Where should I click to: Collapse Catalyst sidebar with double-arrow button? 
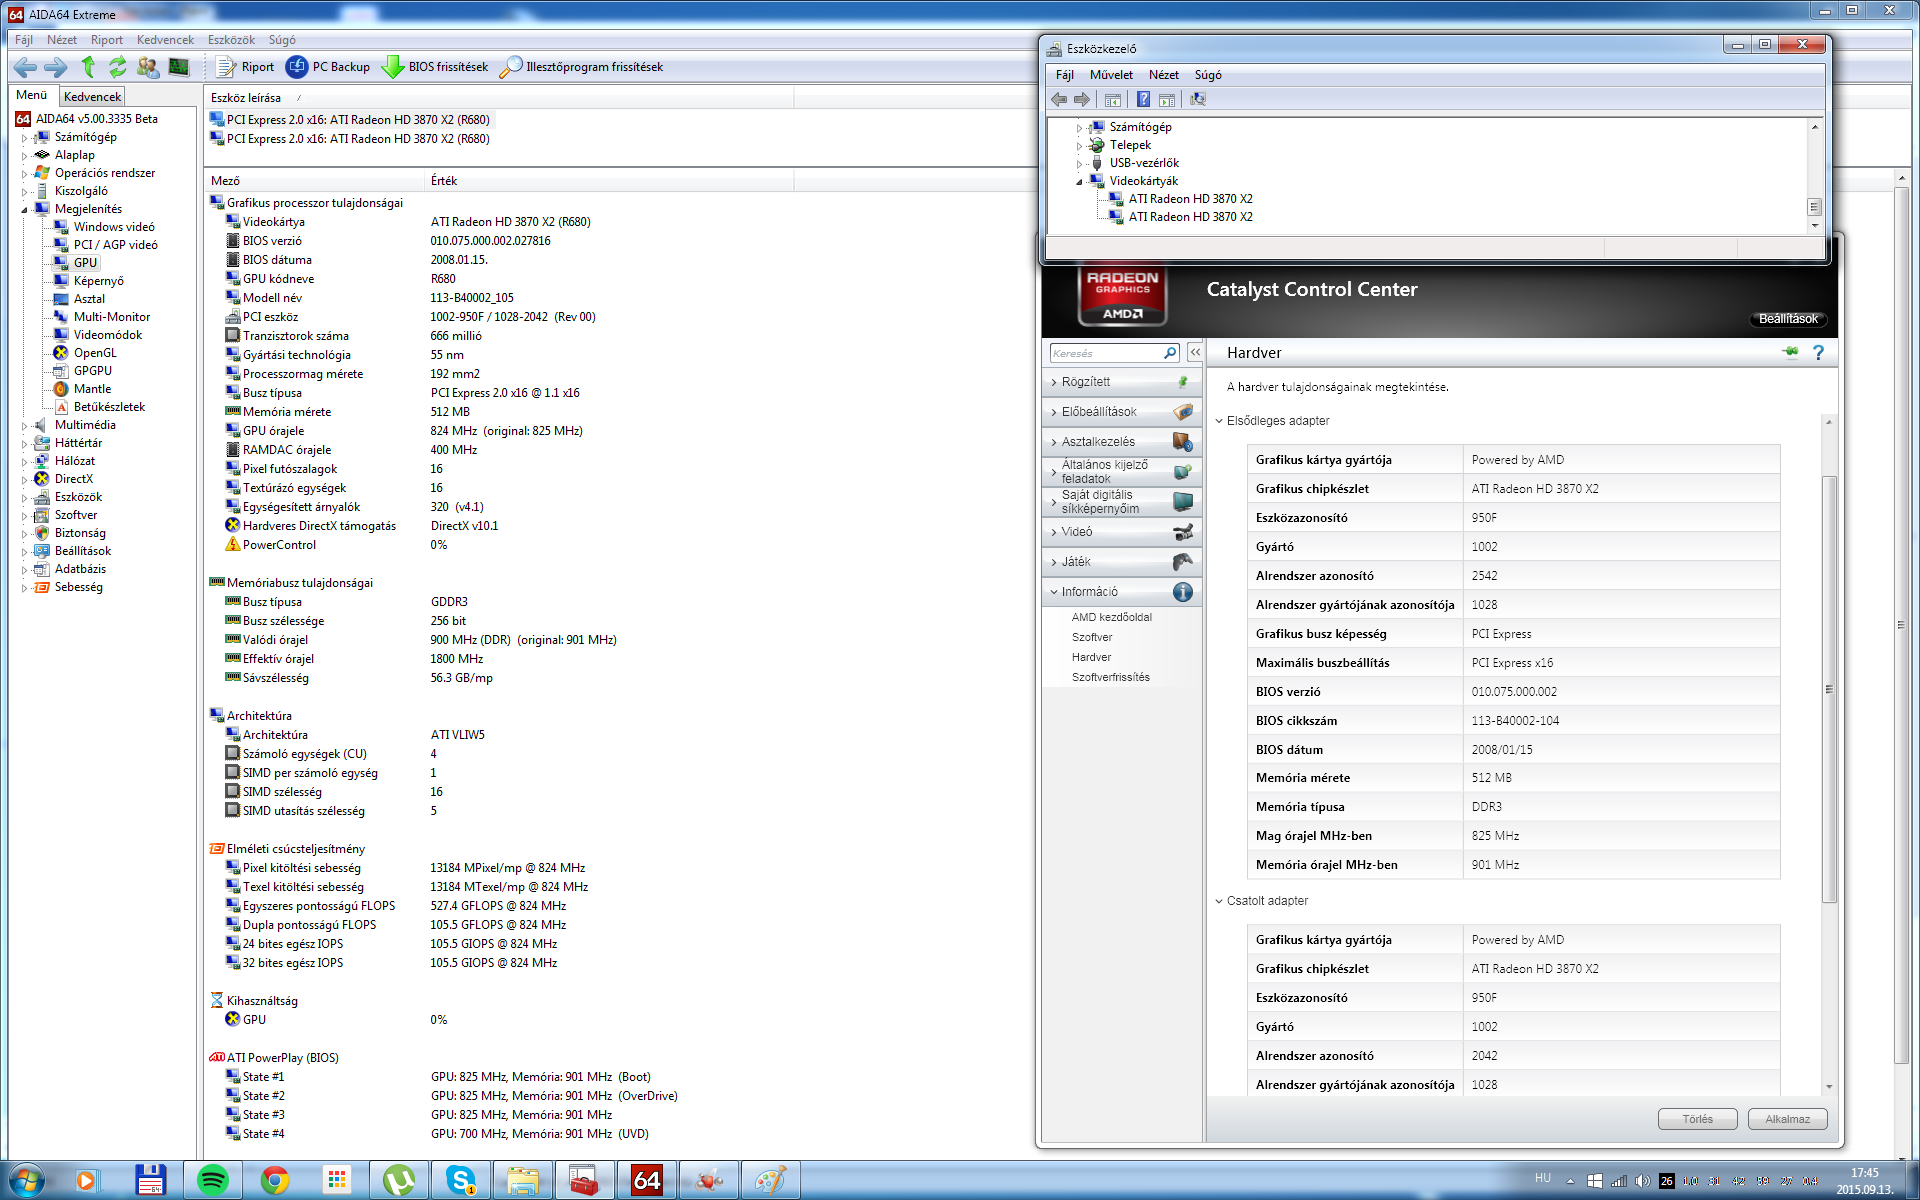(1195, 353)
